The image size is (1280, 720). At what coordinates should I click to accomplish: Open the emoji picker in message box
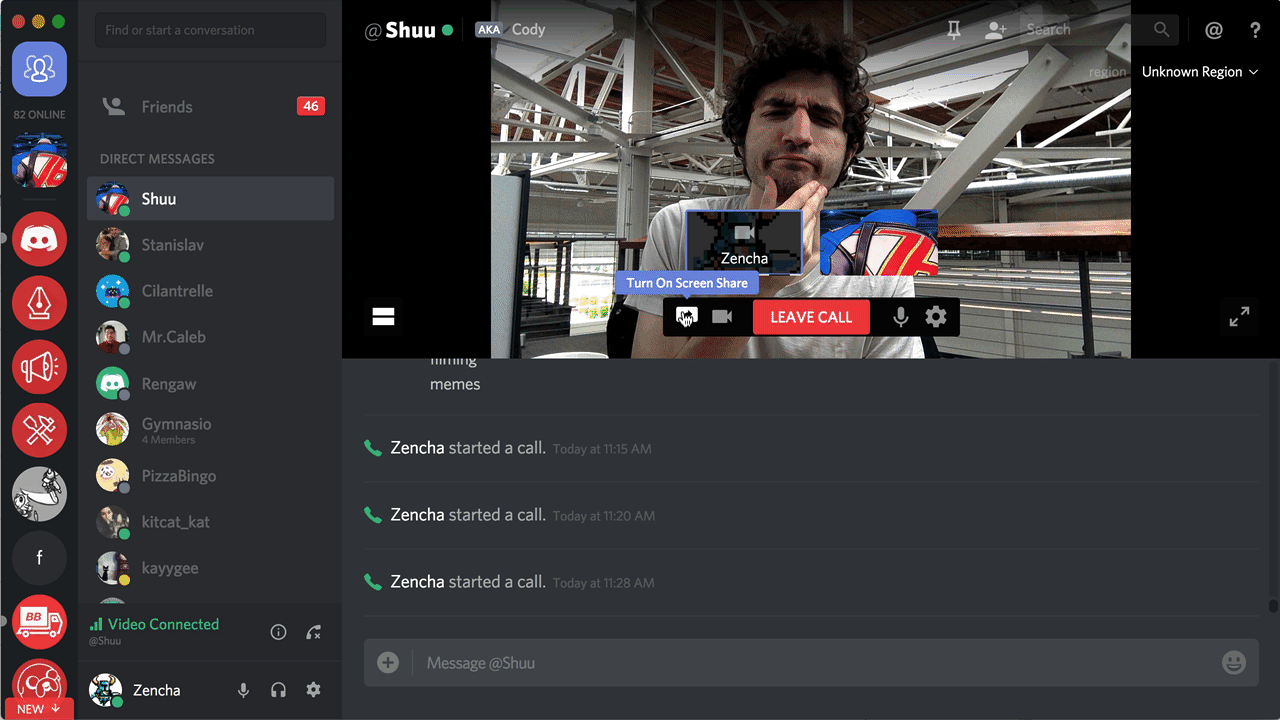[1234, 663]
